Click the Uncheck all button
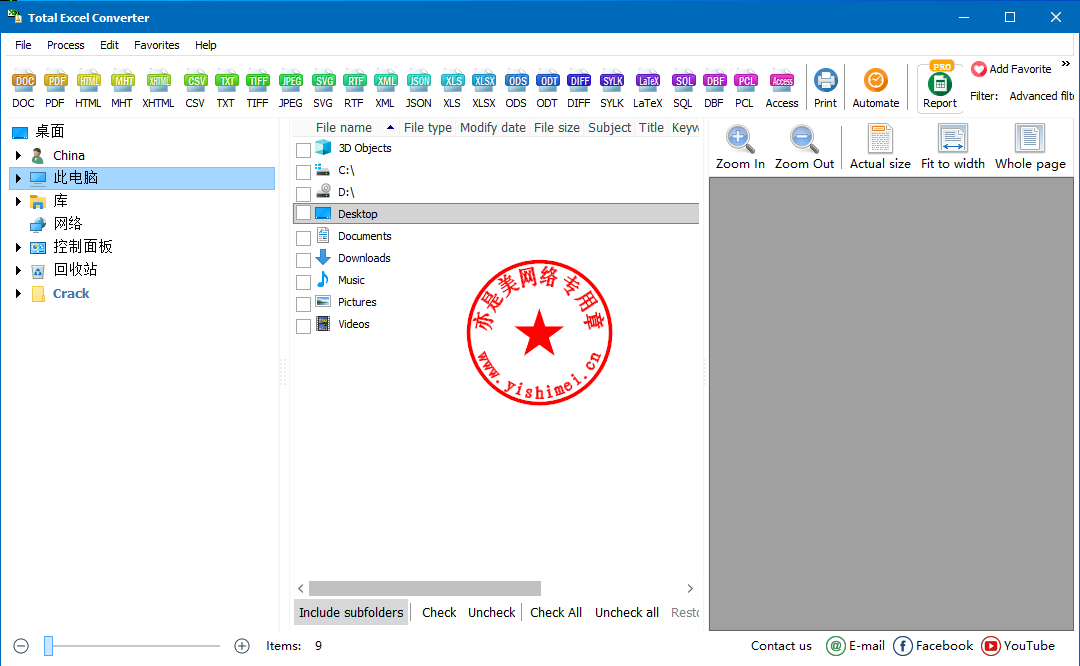 point(627,612)
